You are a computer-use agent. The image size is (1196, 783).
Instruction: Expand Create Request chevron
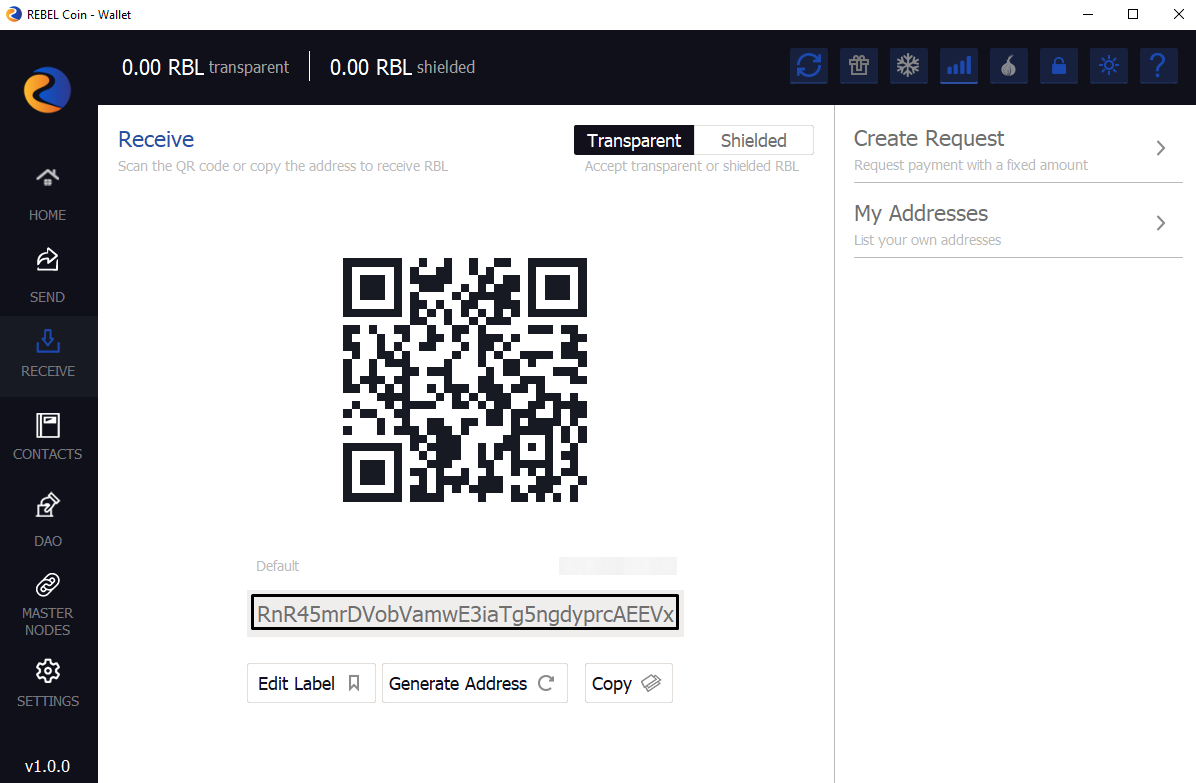point(1160,148)
